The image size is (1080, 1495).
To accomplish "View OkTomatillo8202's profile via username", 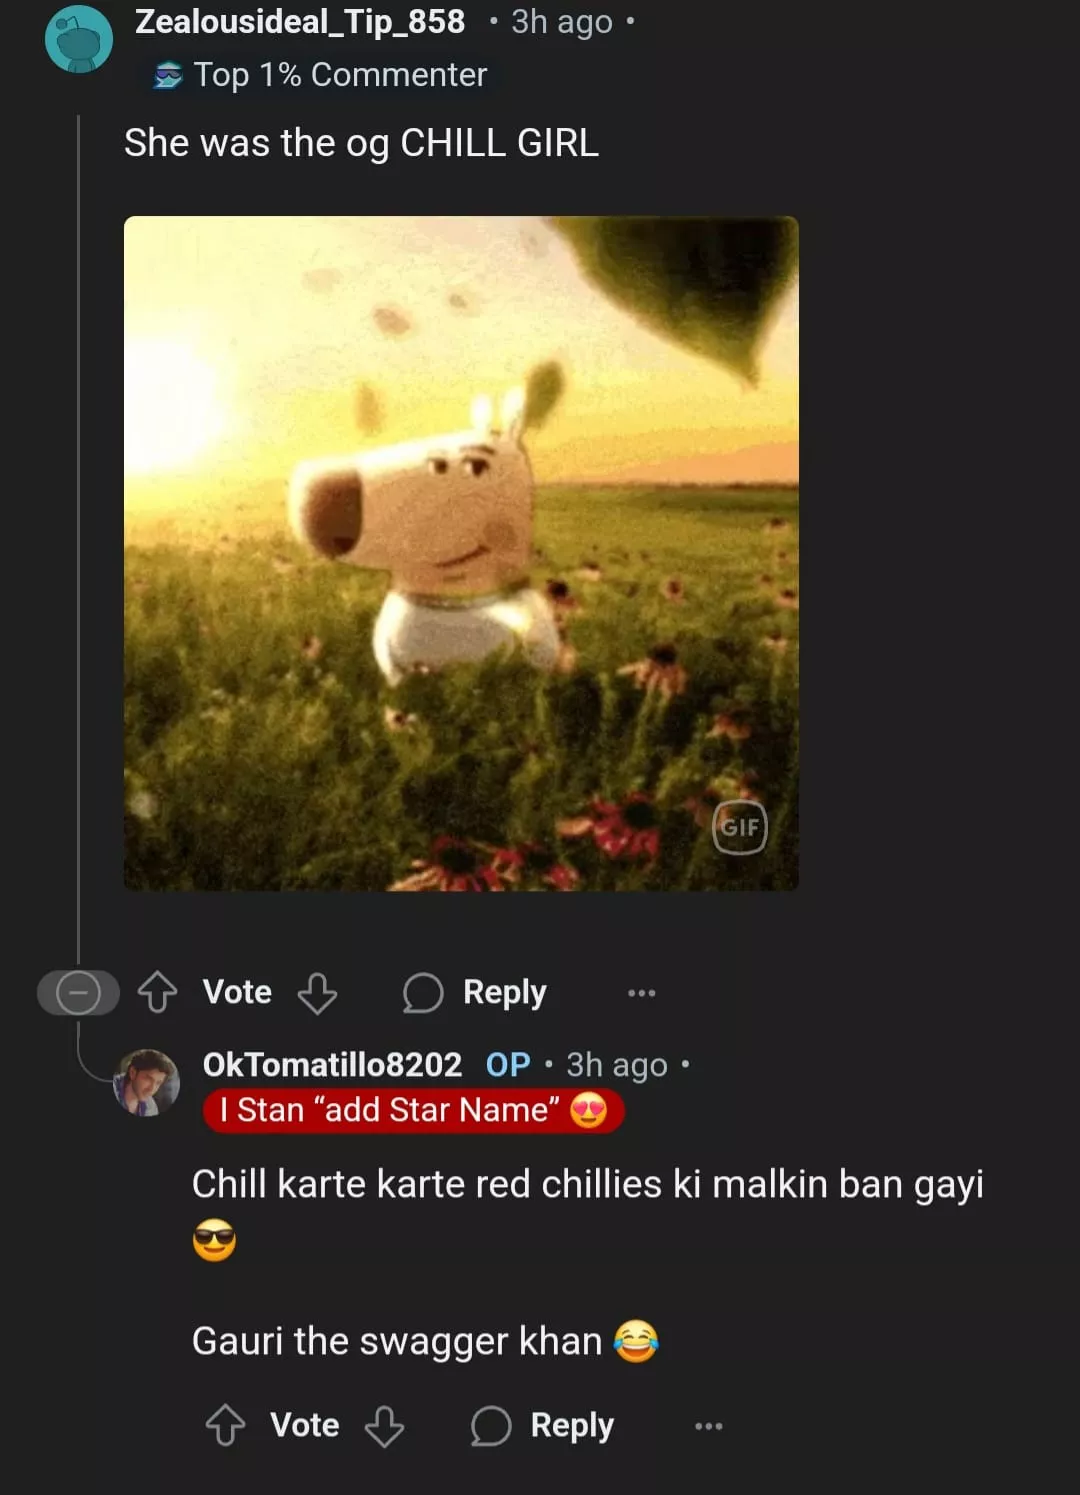I will pos(332,1064).
